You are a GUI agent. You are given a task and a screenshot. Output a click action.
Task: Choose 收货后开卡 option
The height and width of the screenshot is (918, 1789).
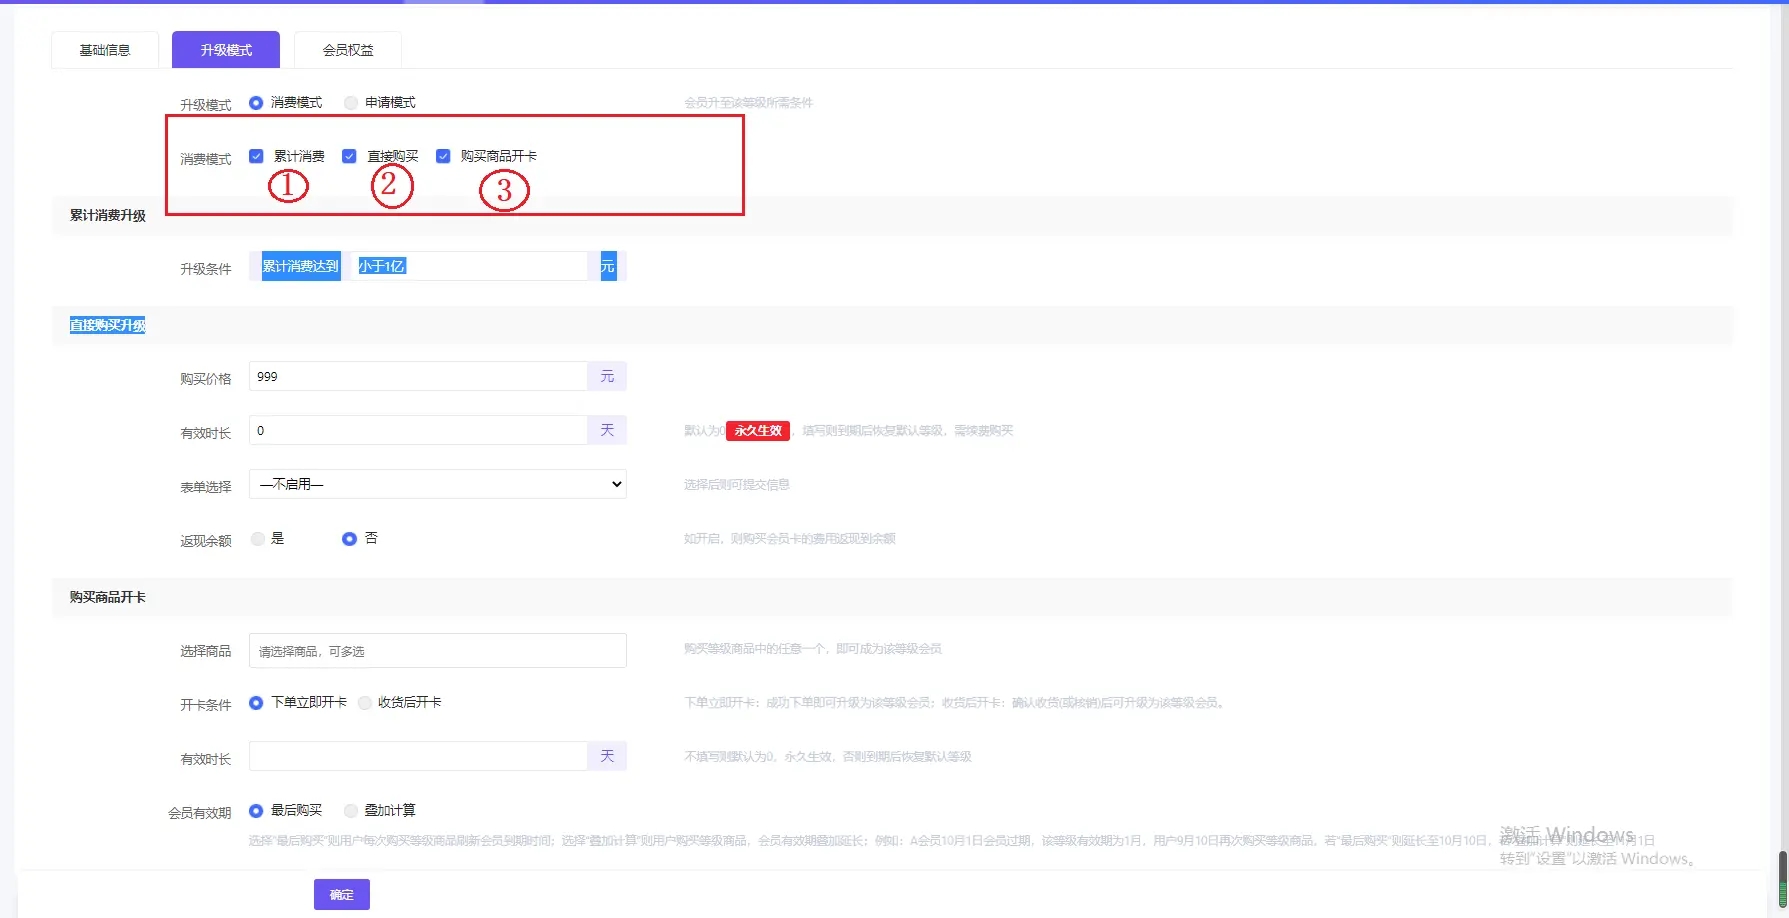(x=365, y=703)
